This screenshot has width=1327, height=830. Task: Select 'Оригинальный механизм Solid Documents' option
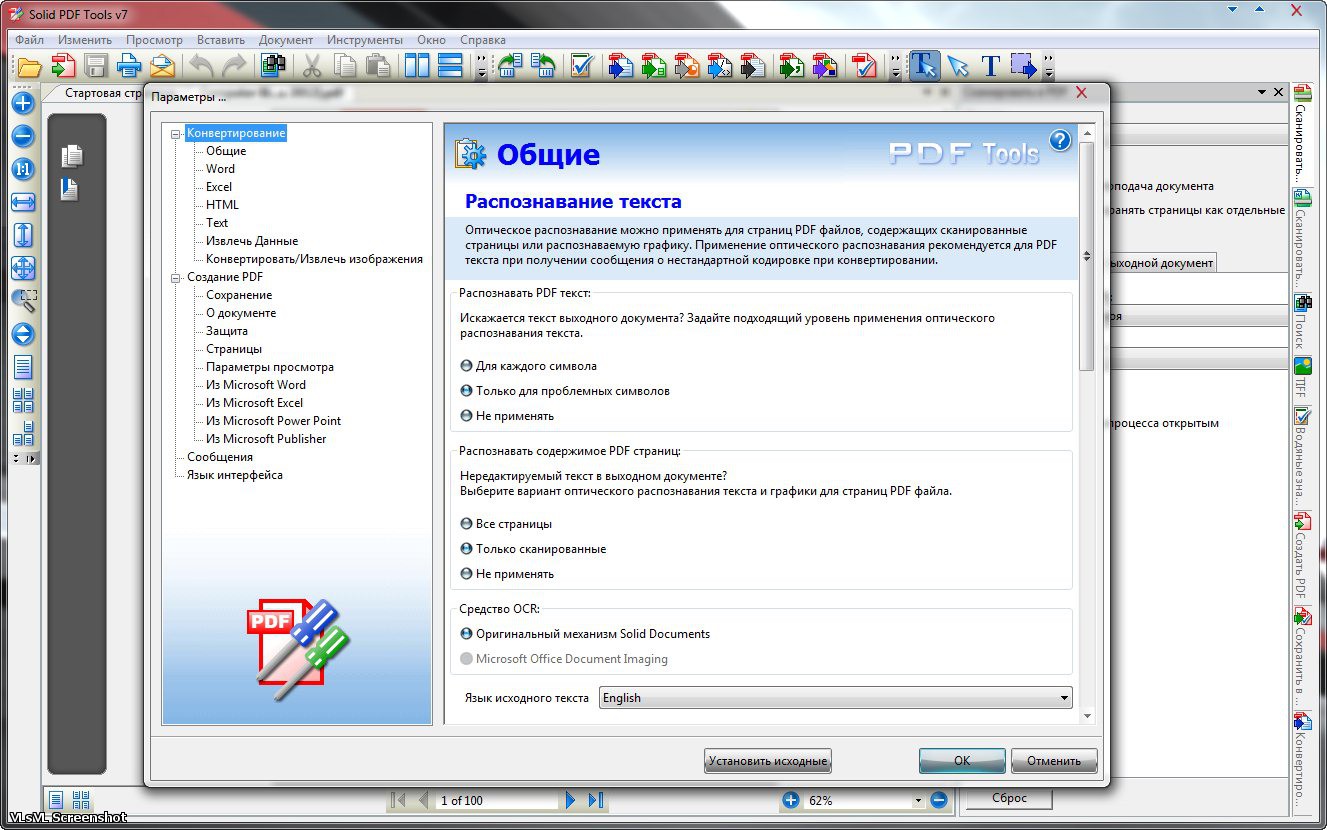pos(466,634)
